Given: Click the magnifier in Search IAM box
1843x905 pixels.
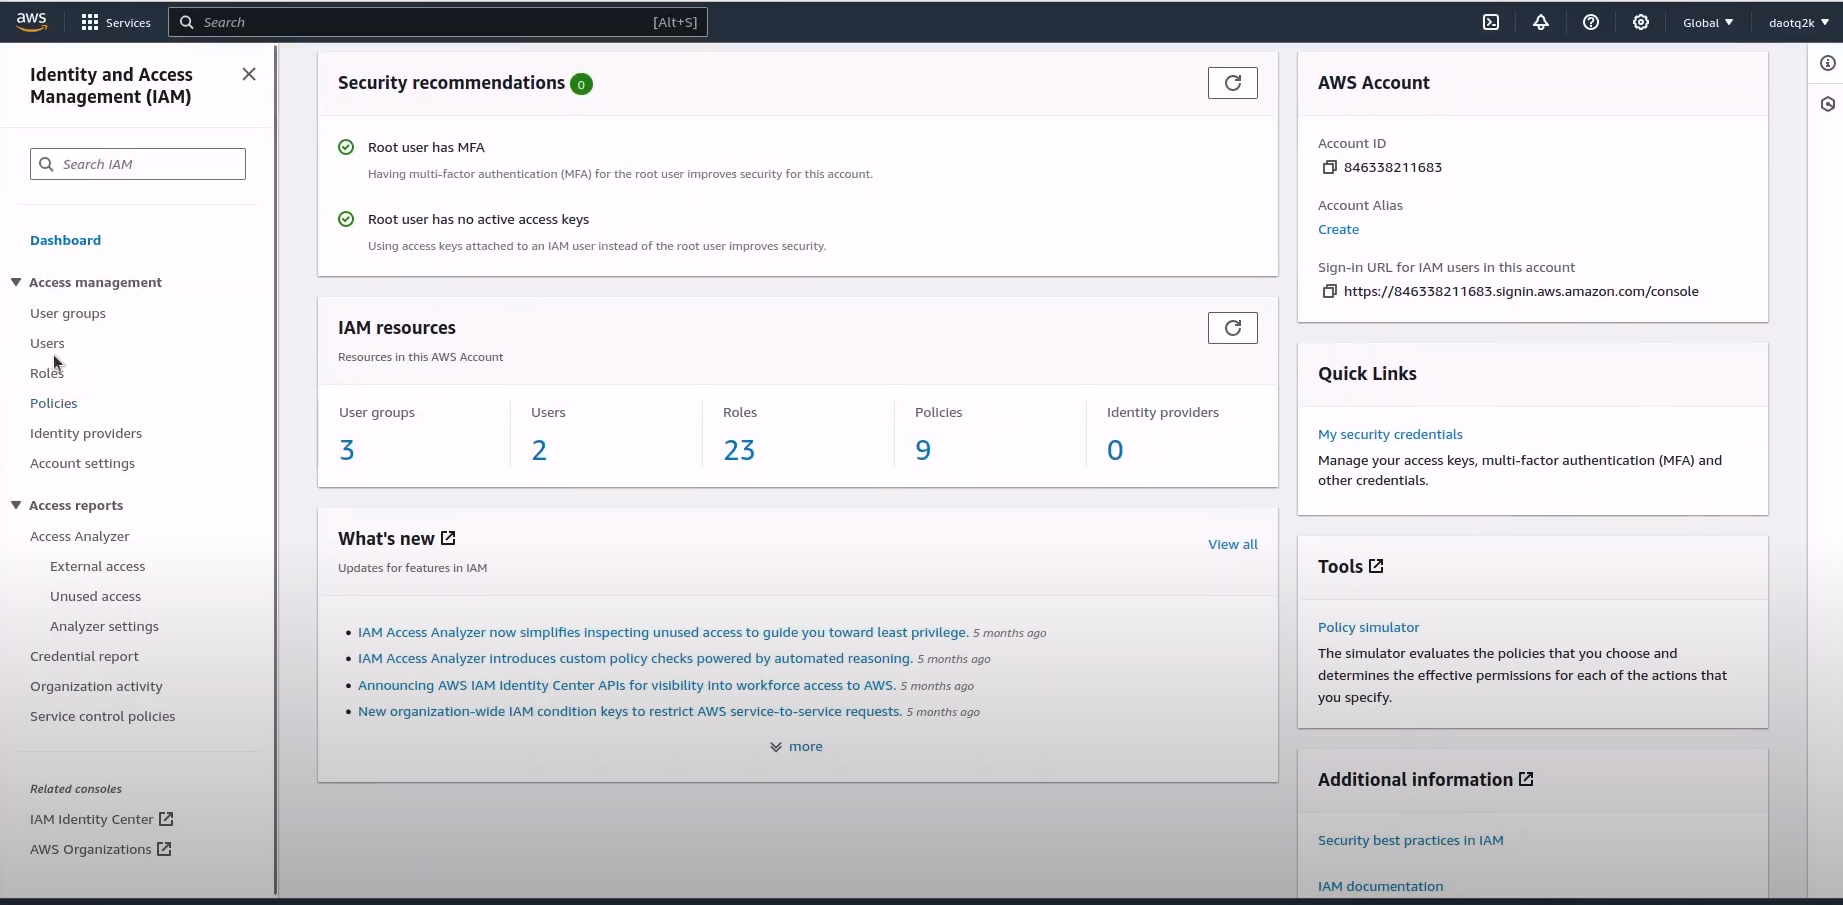Looking at the screenshot, I should (x=46, y=164).
